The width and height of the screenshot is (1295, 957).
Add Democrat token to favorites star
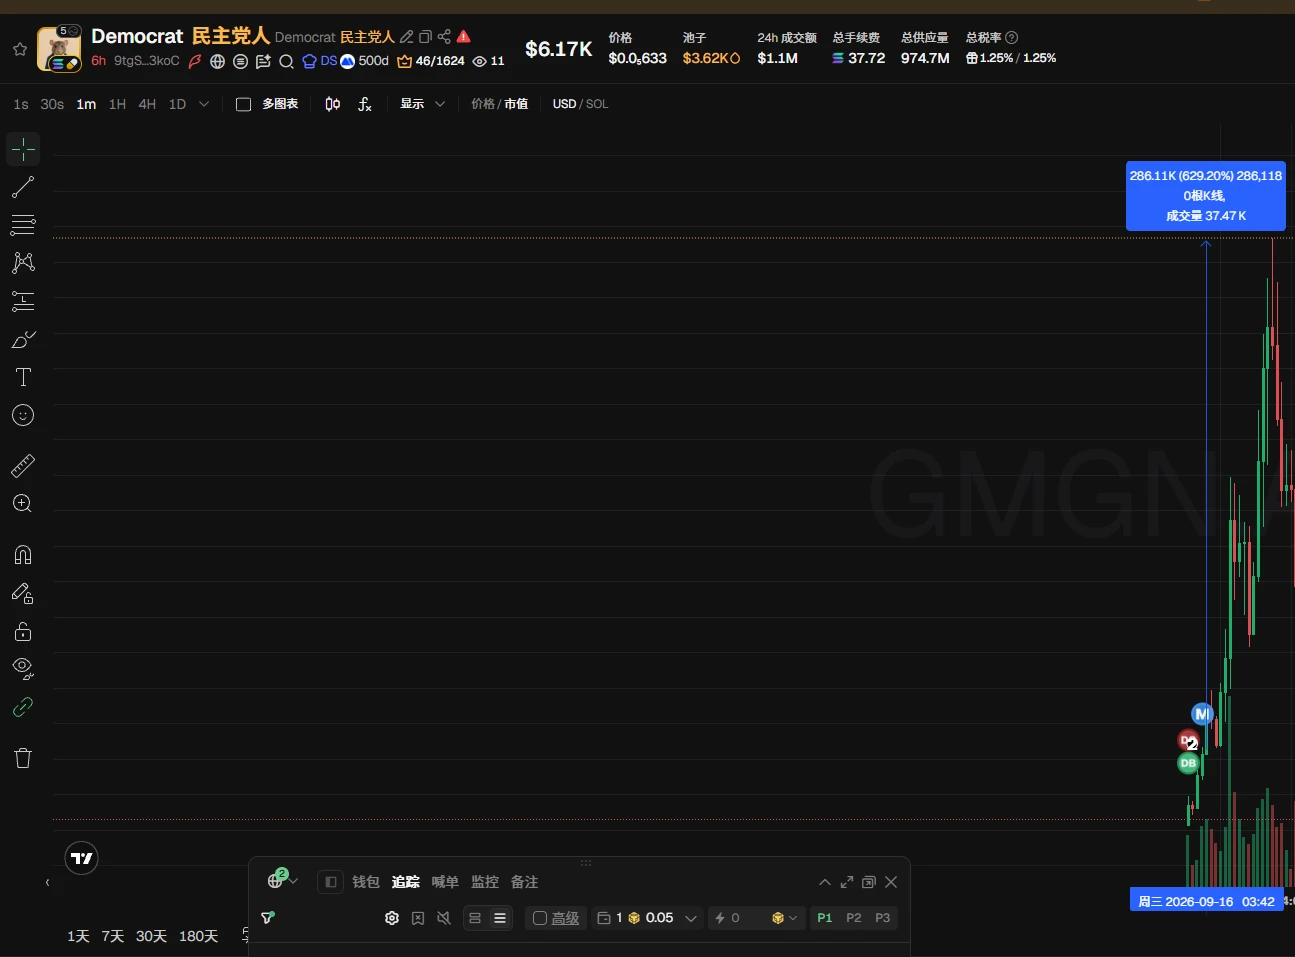[x=20, y=49]
